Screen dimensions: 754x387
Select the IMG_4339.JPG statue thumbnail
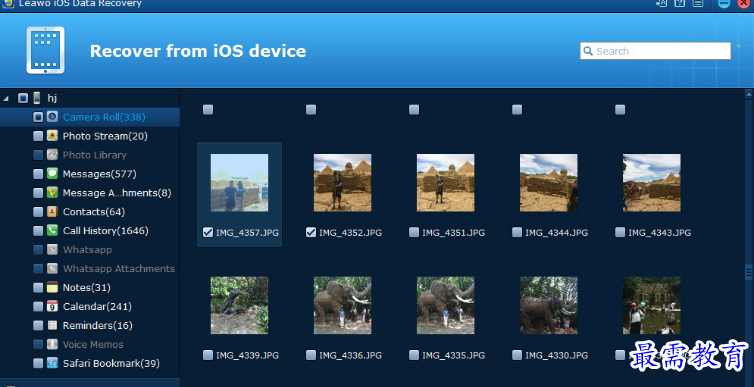[239, 305]
